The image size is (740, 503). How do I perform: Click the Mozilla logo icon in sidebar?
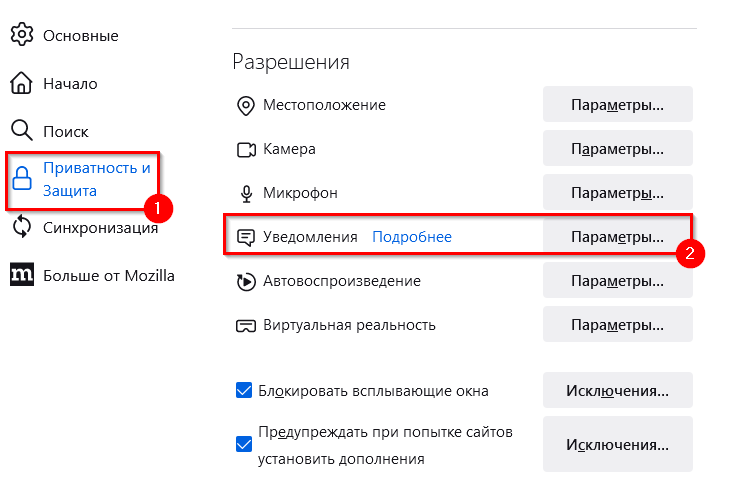(x=22, y=275)
